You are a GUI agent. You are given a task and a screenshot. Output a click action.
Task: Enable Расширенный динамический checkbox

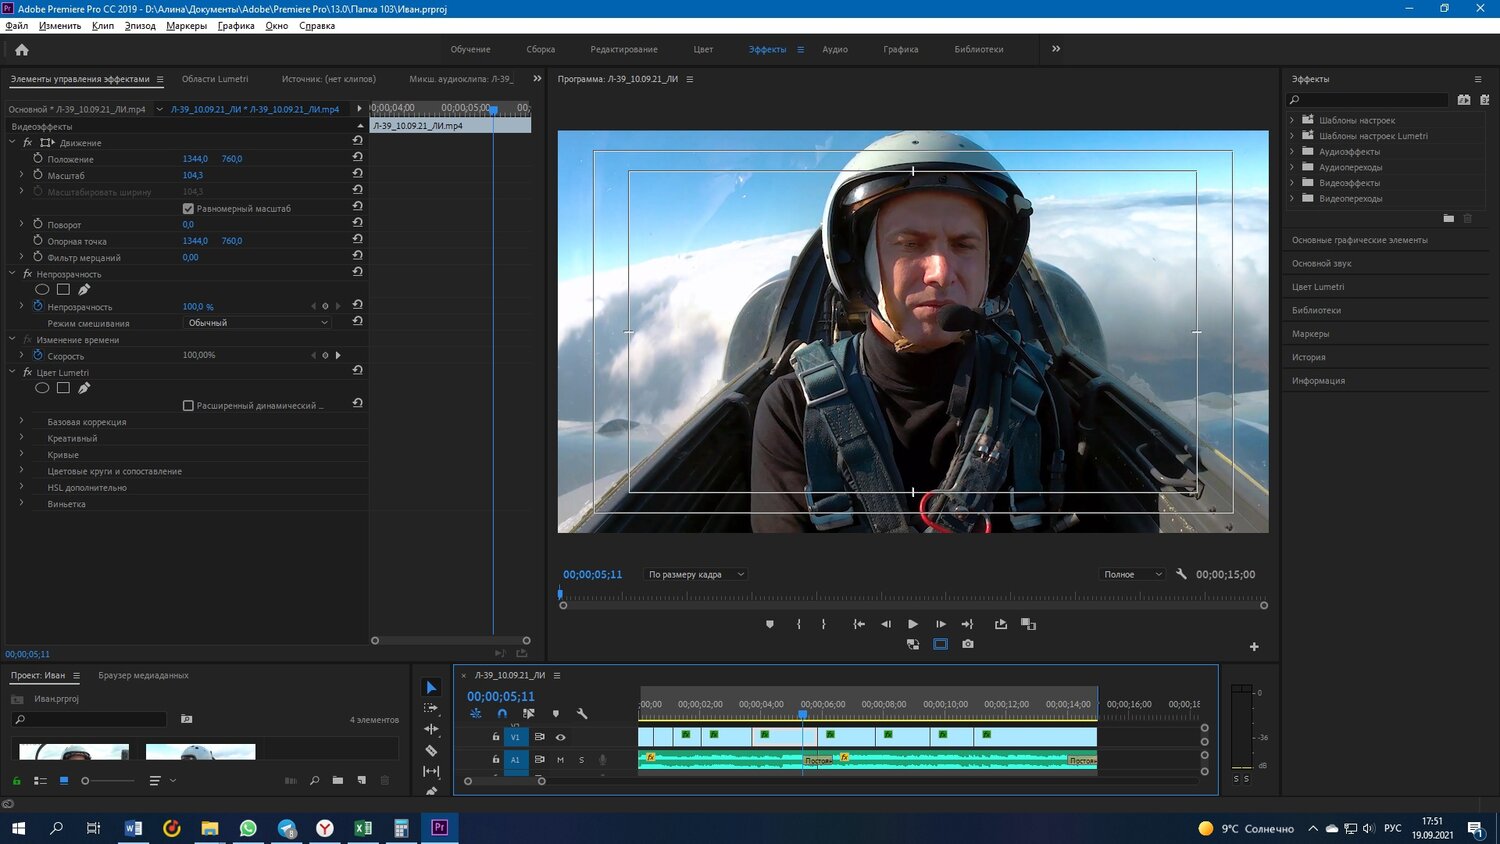(x=188, y=405)
